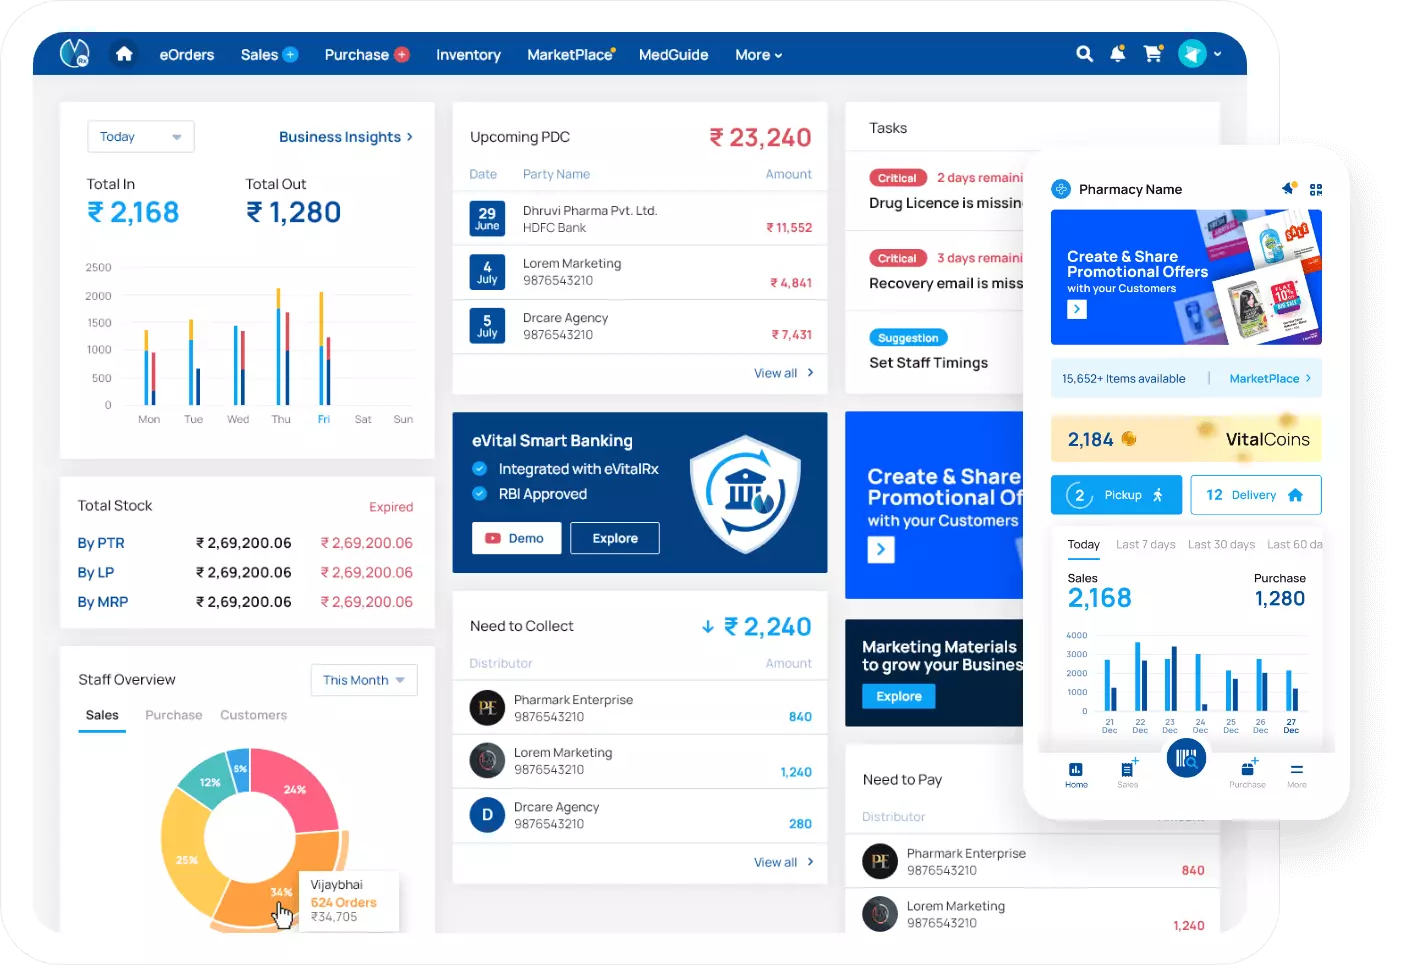Switch to Staff Overview Sales tab
1422x965 pixels.
click(102, 715)
